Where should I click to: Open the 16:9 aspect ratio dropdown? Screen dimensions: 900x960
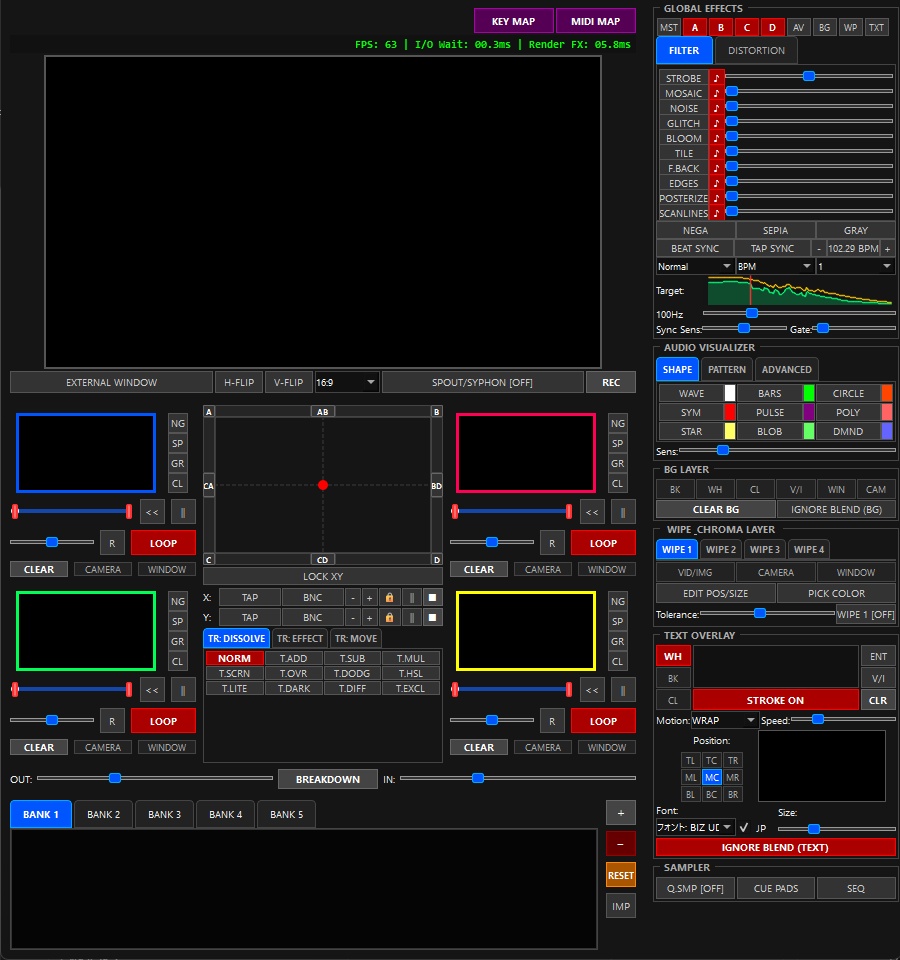347,383
